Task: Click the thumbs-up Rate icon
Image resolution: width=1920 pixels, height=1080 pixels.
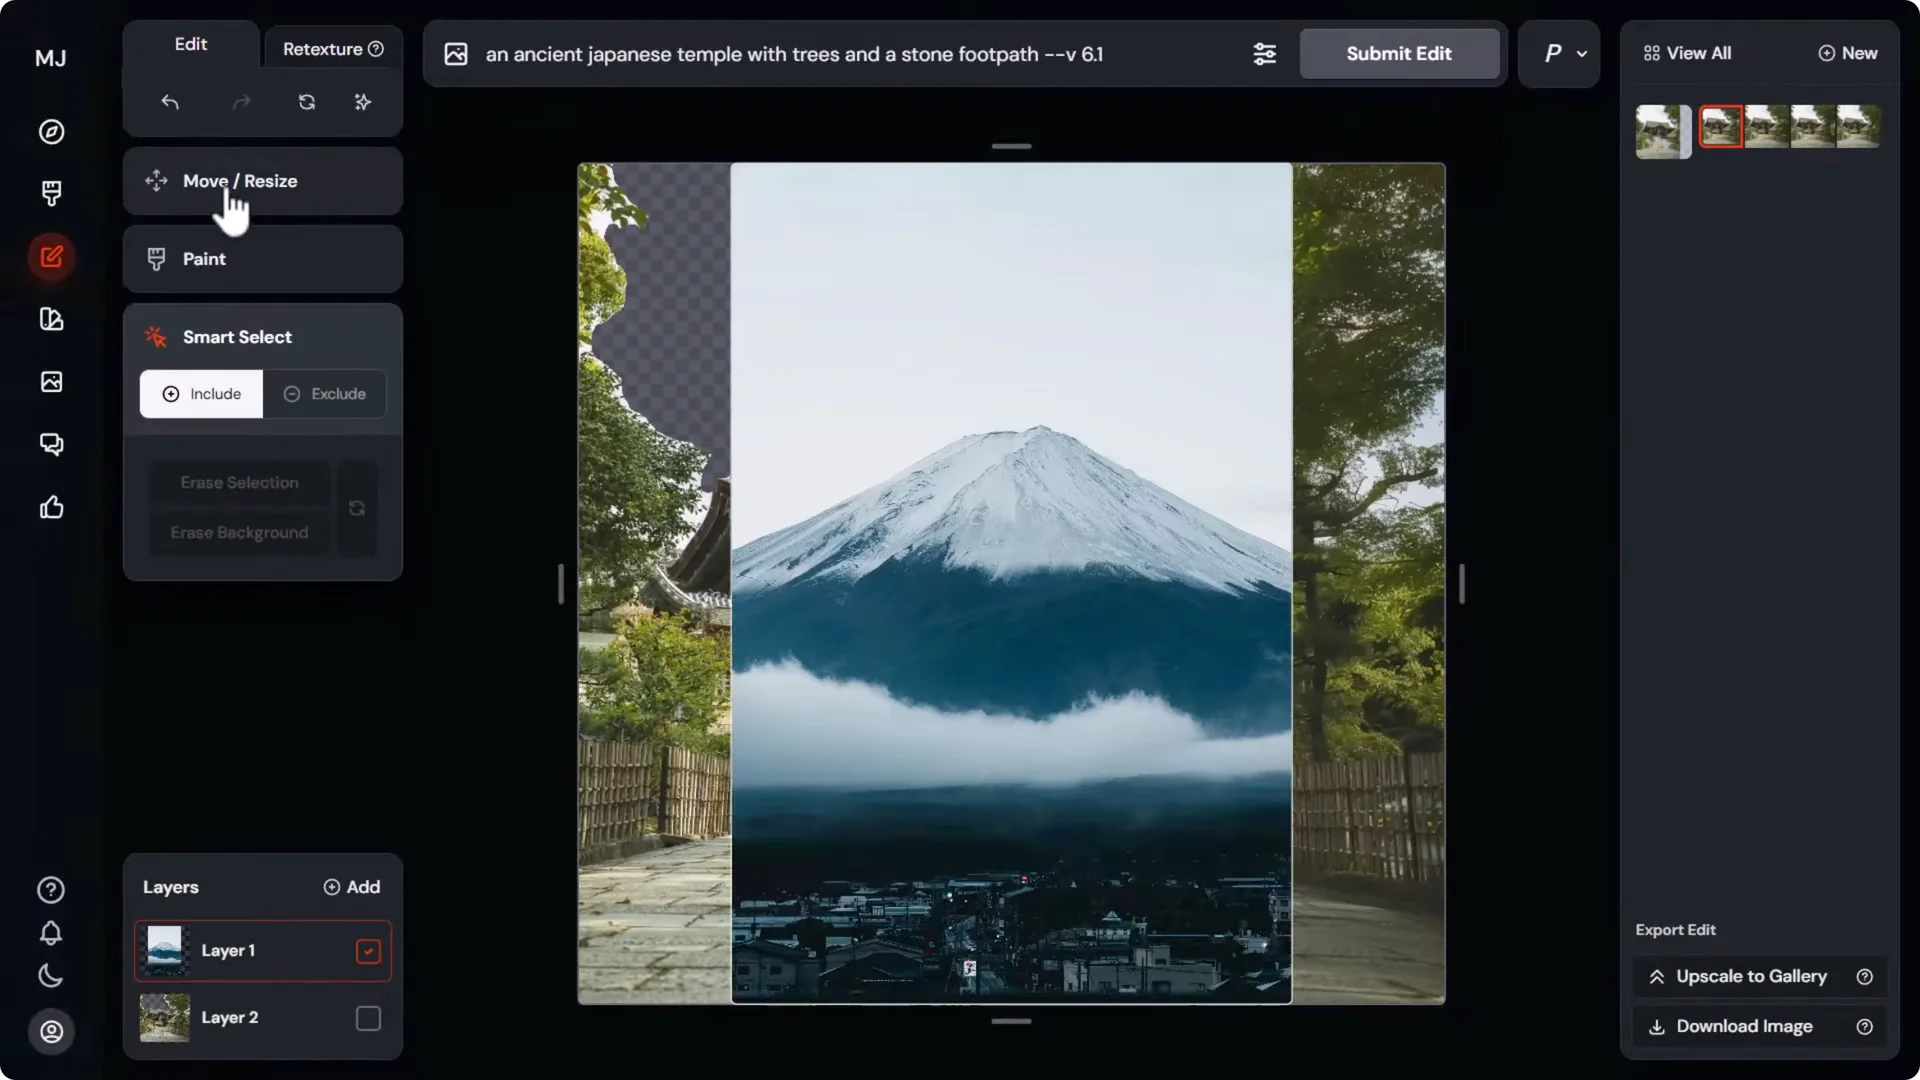Action: pyautogui.click(x=51, y=508)
